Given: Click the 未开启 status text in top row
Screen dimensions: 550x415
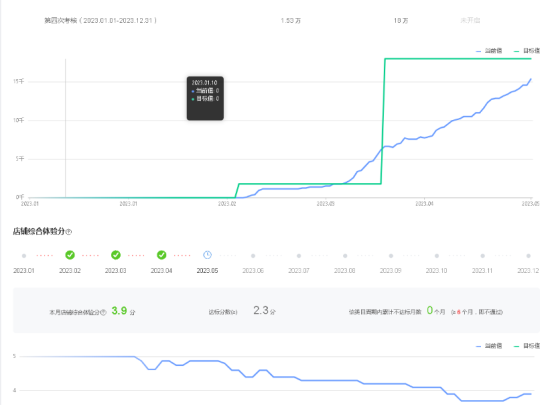Looking at the screenshot, I should pyautogui.click(x=470, y=20).
